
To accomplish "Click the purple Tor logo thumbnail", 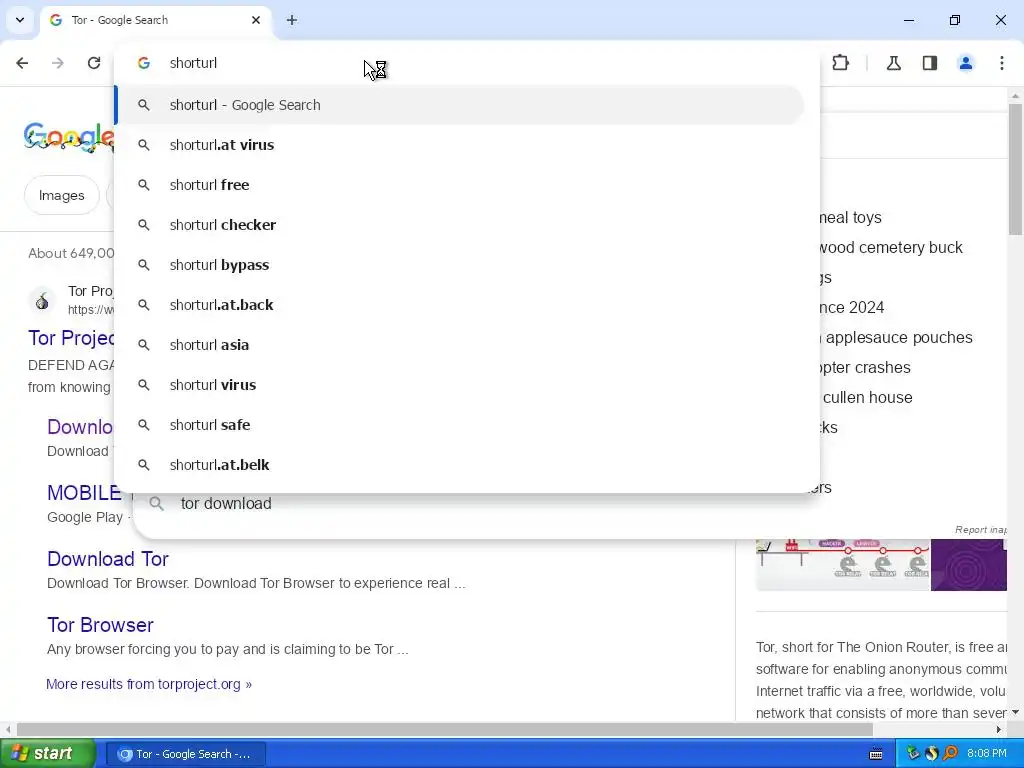I will tap(968, 565).
